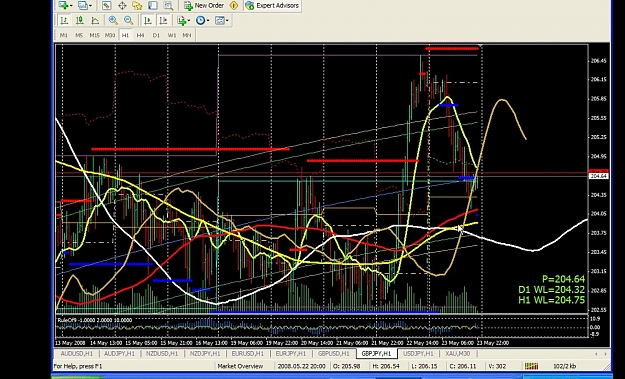Click the New Order button
The height and width of the screenshot is (379, 625).
pos(205,6)
